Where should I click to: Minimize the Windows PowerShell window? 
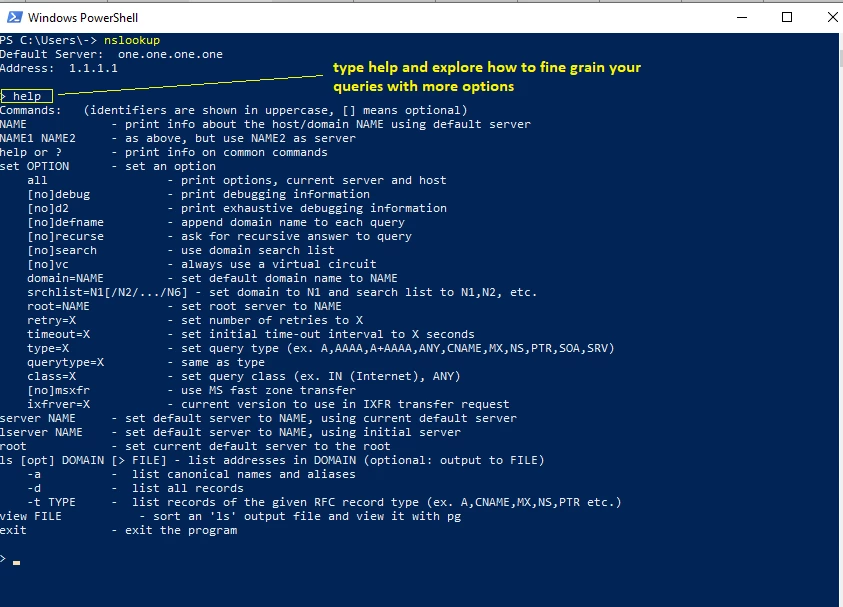[742, 17]
